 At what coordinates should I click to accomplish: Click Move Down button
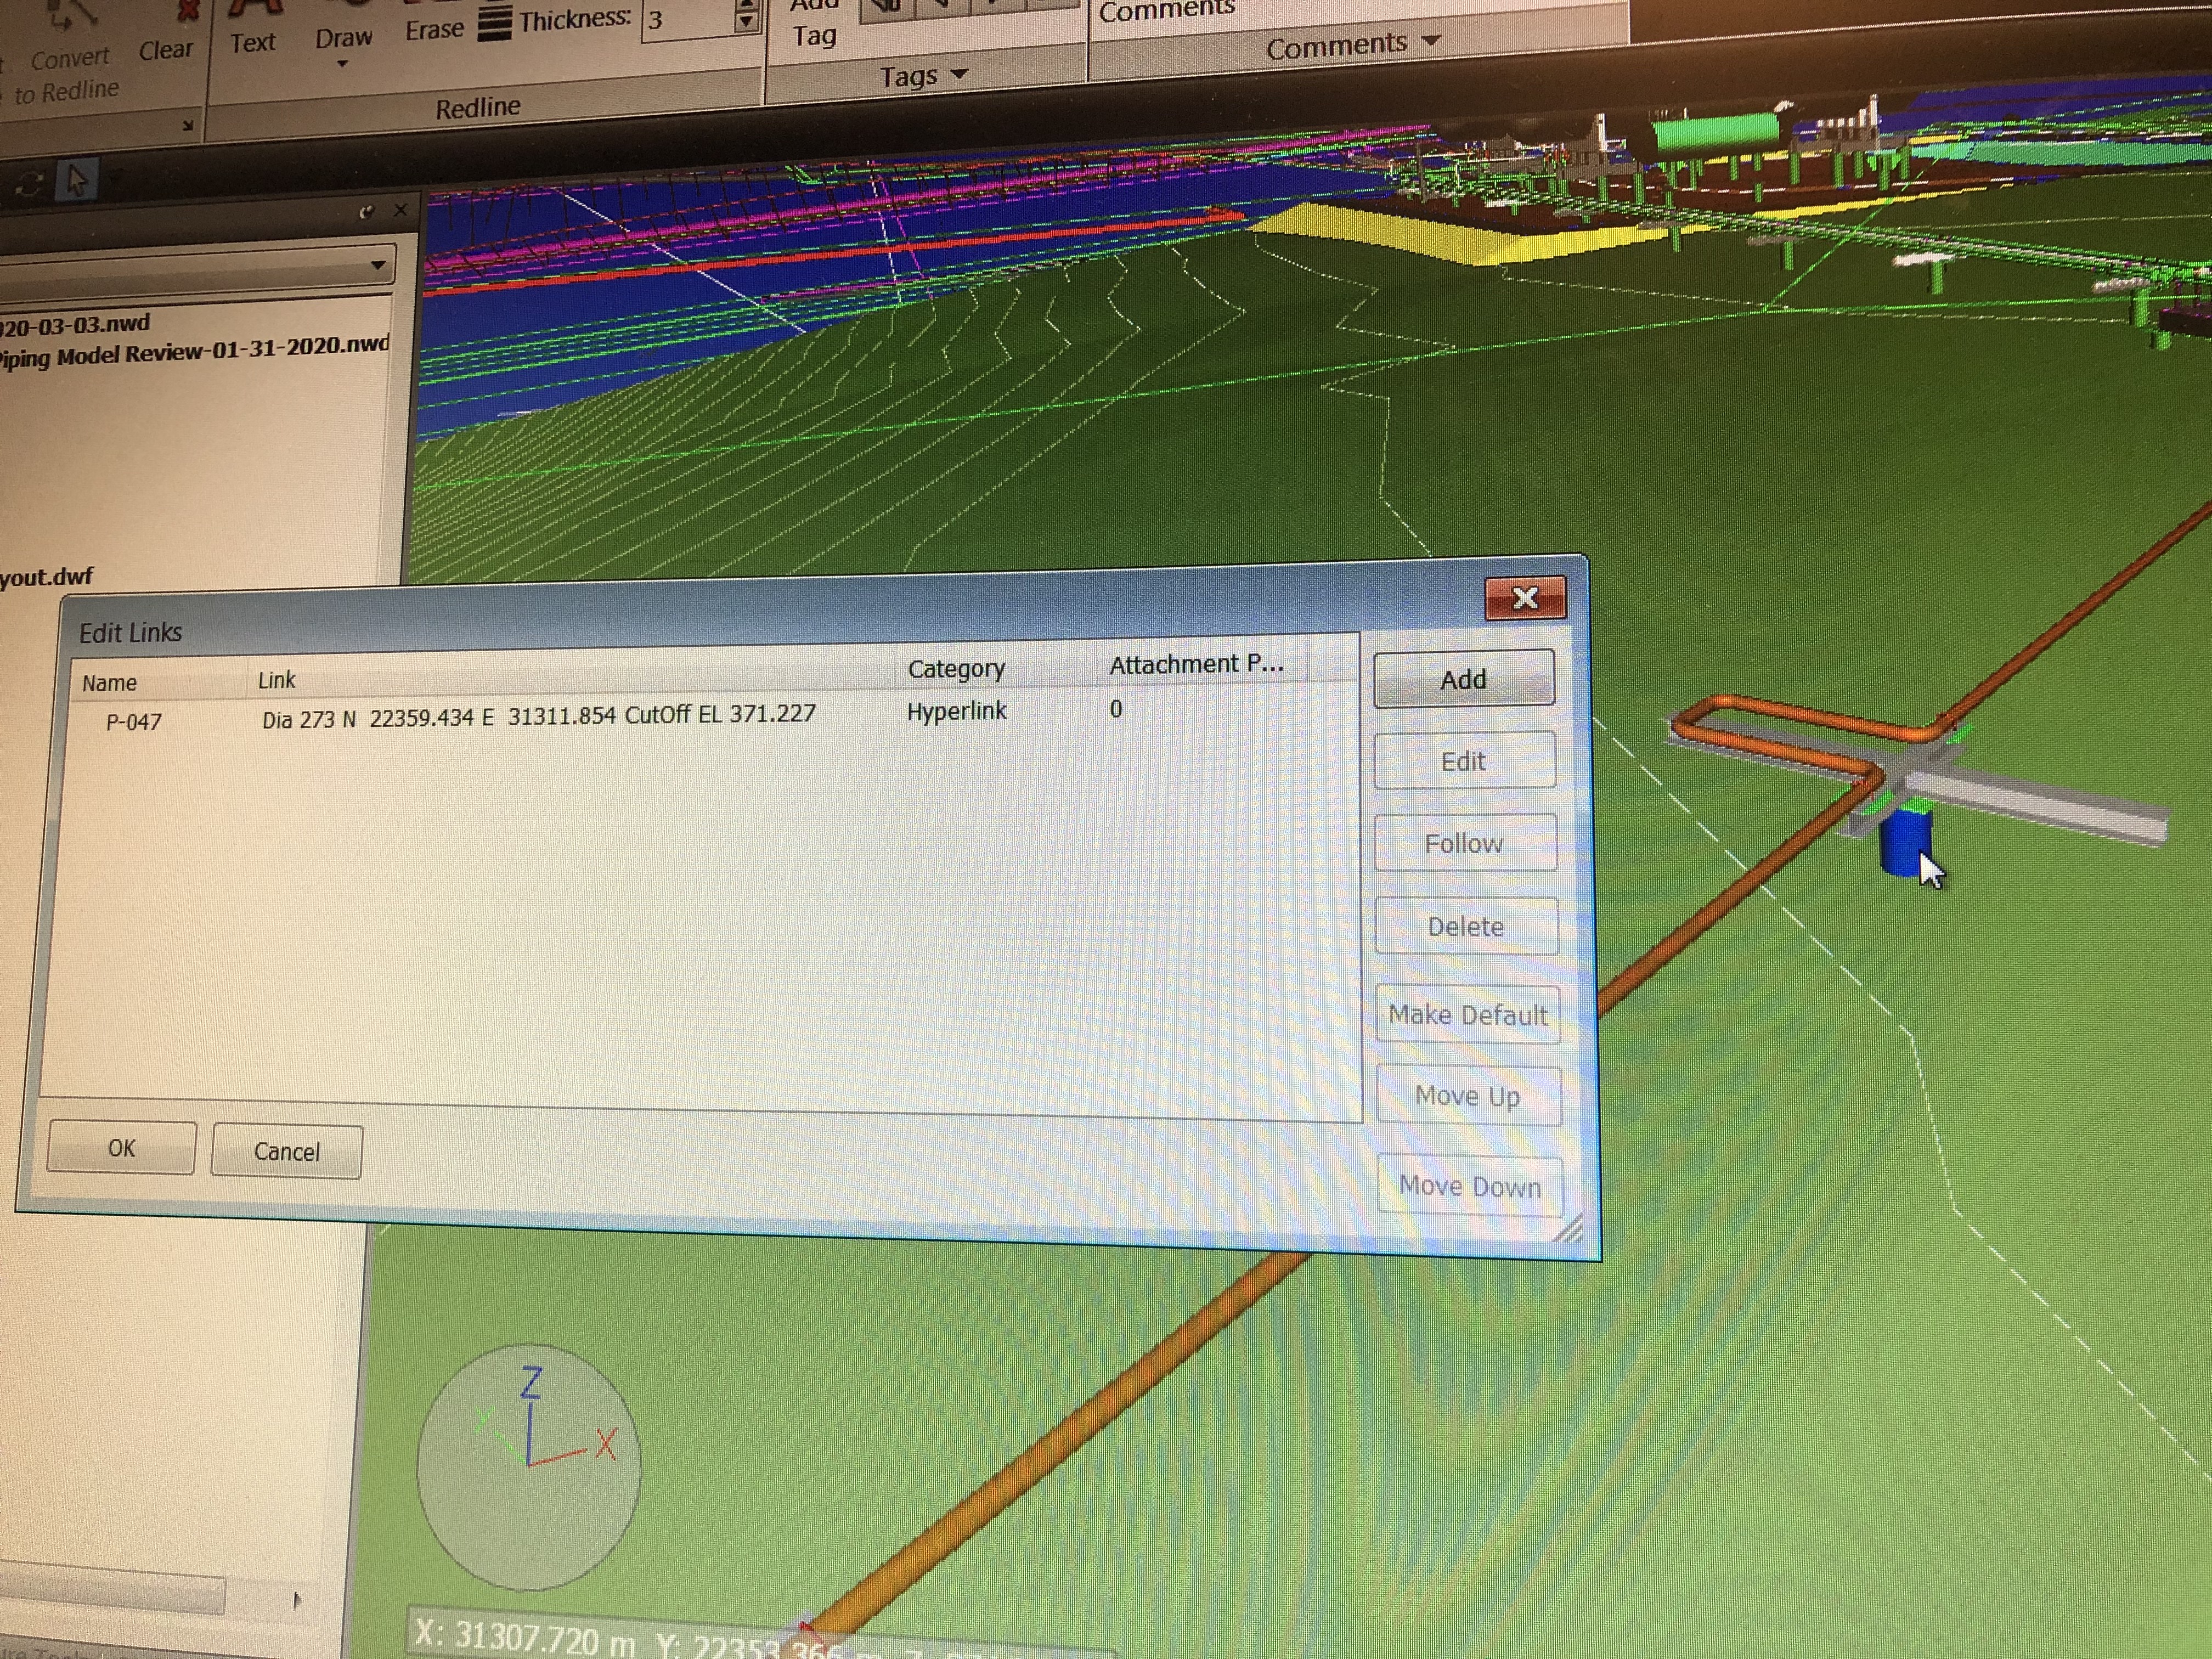click(x=1470, y=1186)
